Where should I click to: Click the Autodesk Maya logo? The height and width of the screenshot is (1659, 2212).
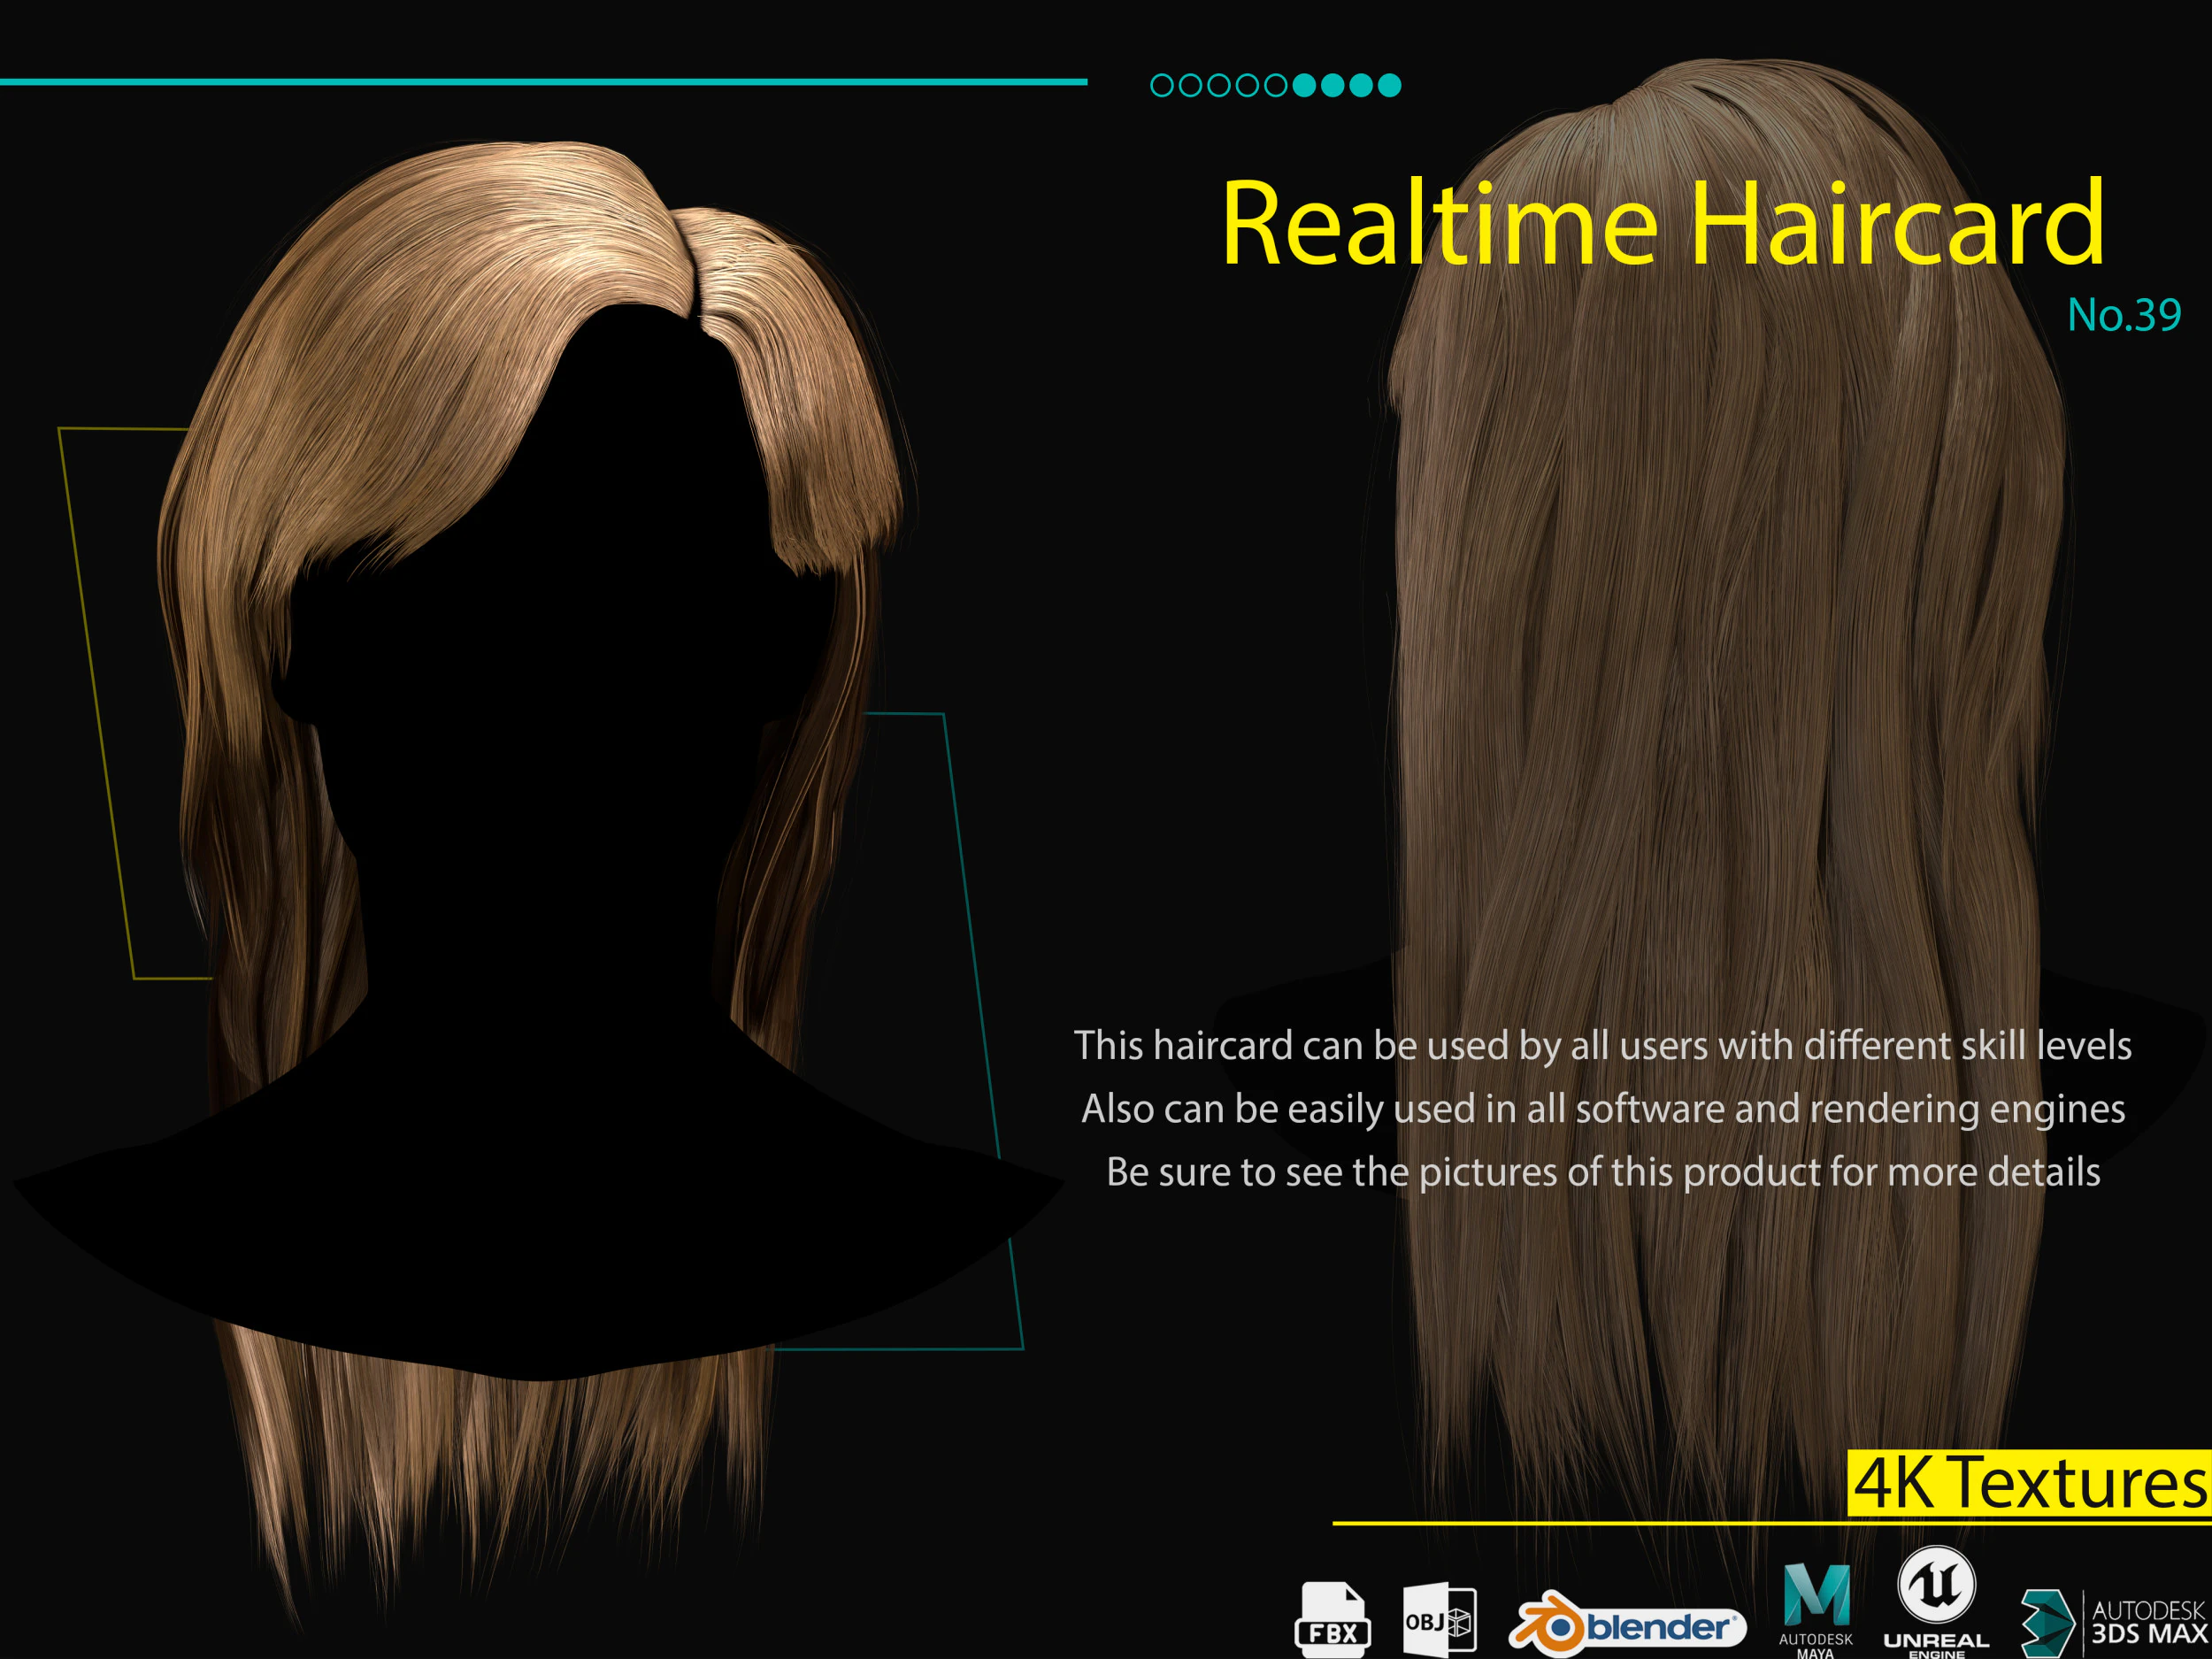pos(1816,1610)
